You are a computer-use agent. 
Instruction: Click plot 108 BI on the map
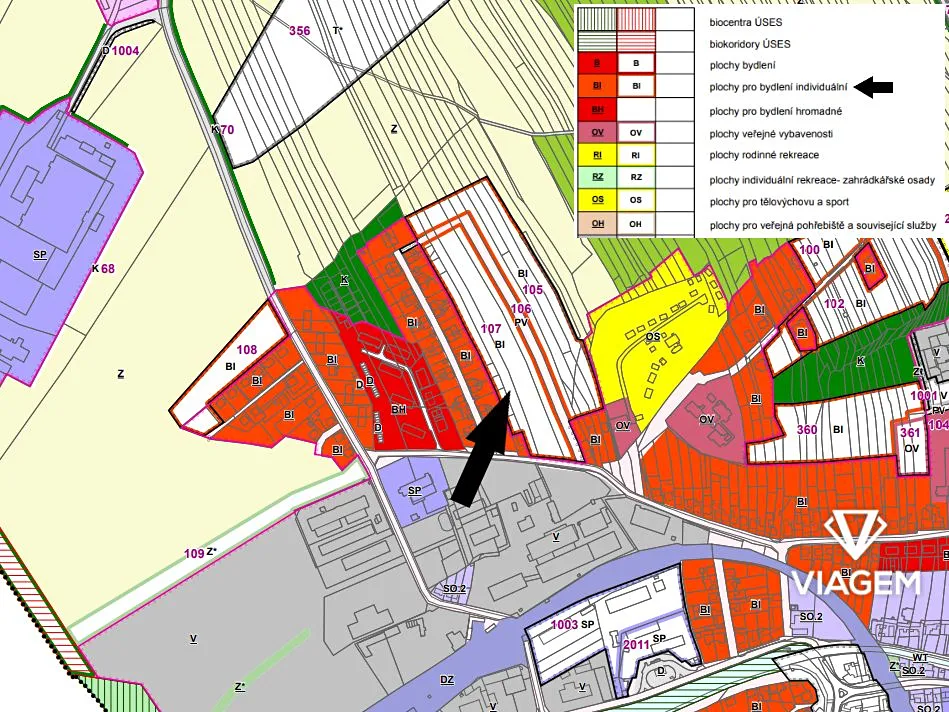(x=247, y=351)
